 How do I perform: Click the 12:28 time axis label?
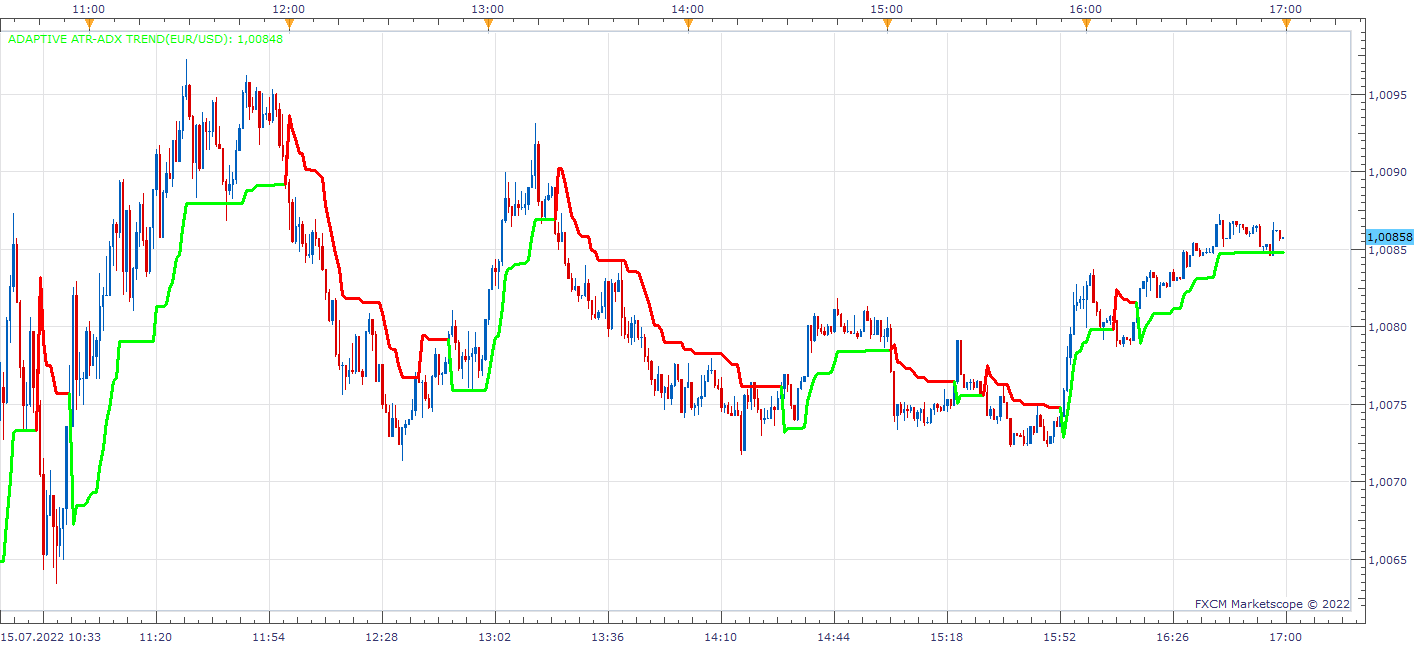[382, 636]
